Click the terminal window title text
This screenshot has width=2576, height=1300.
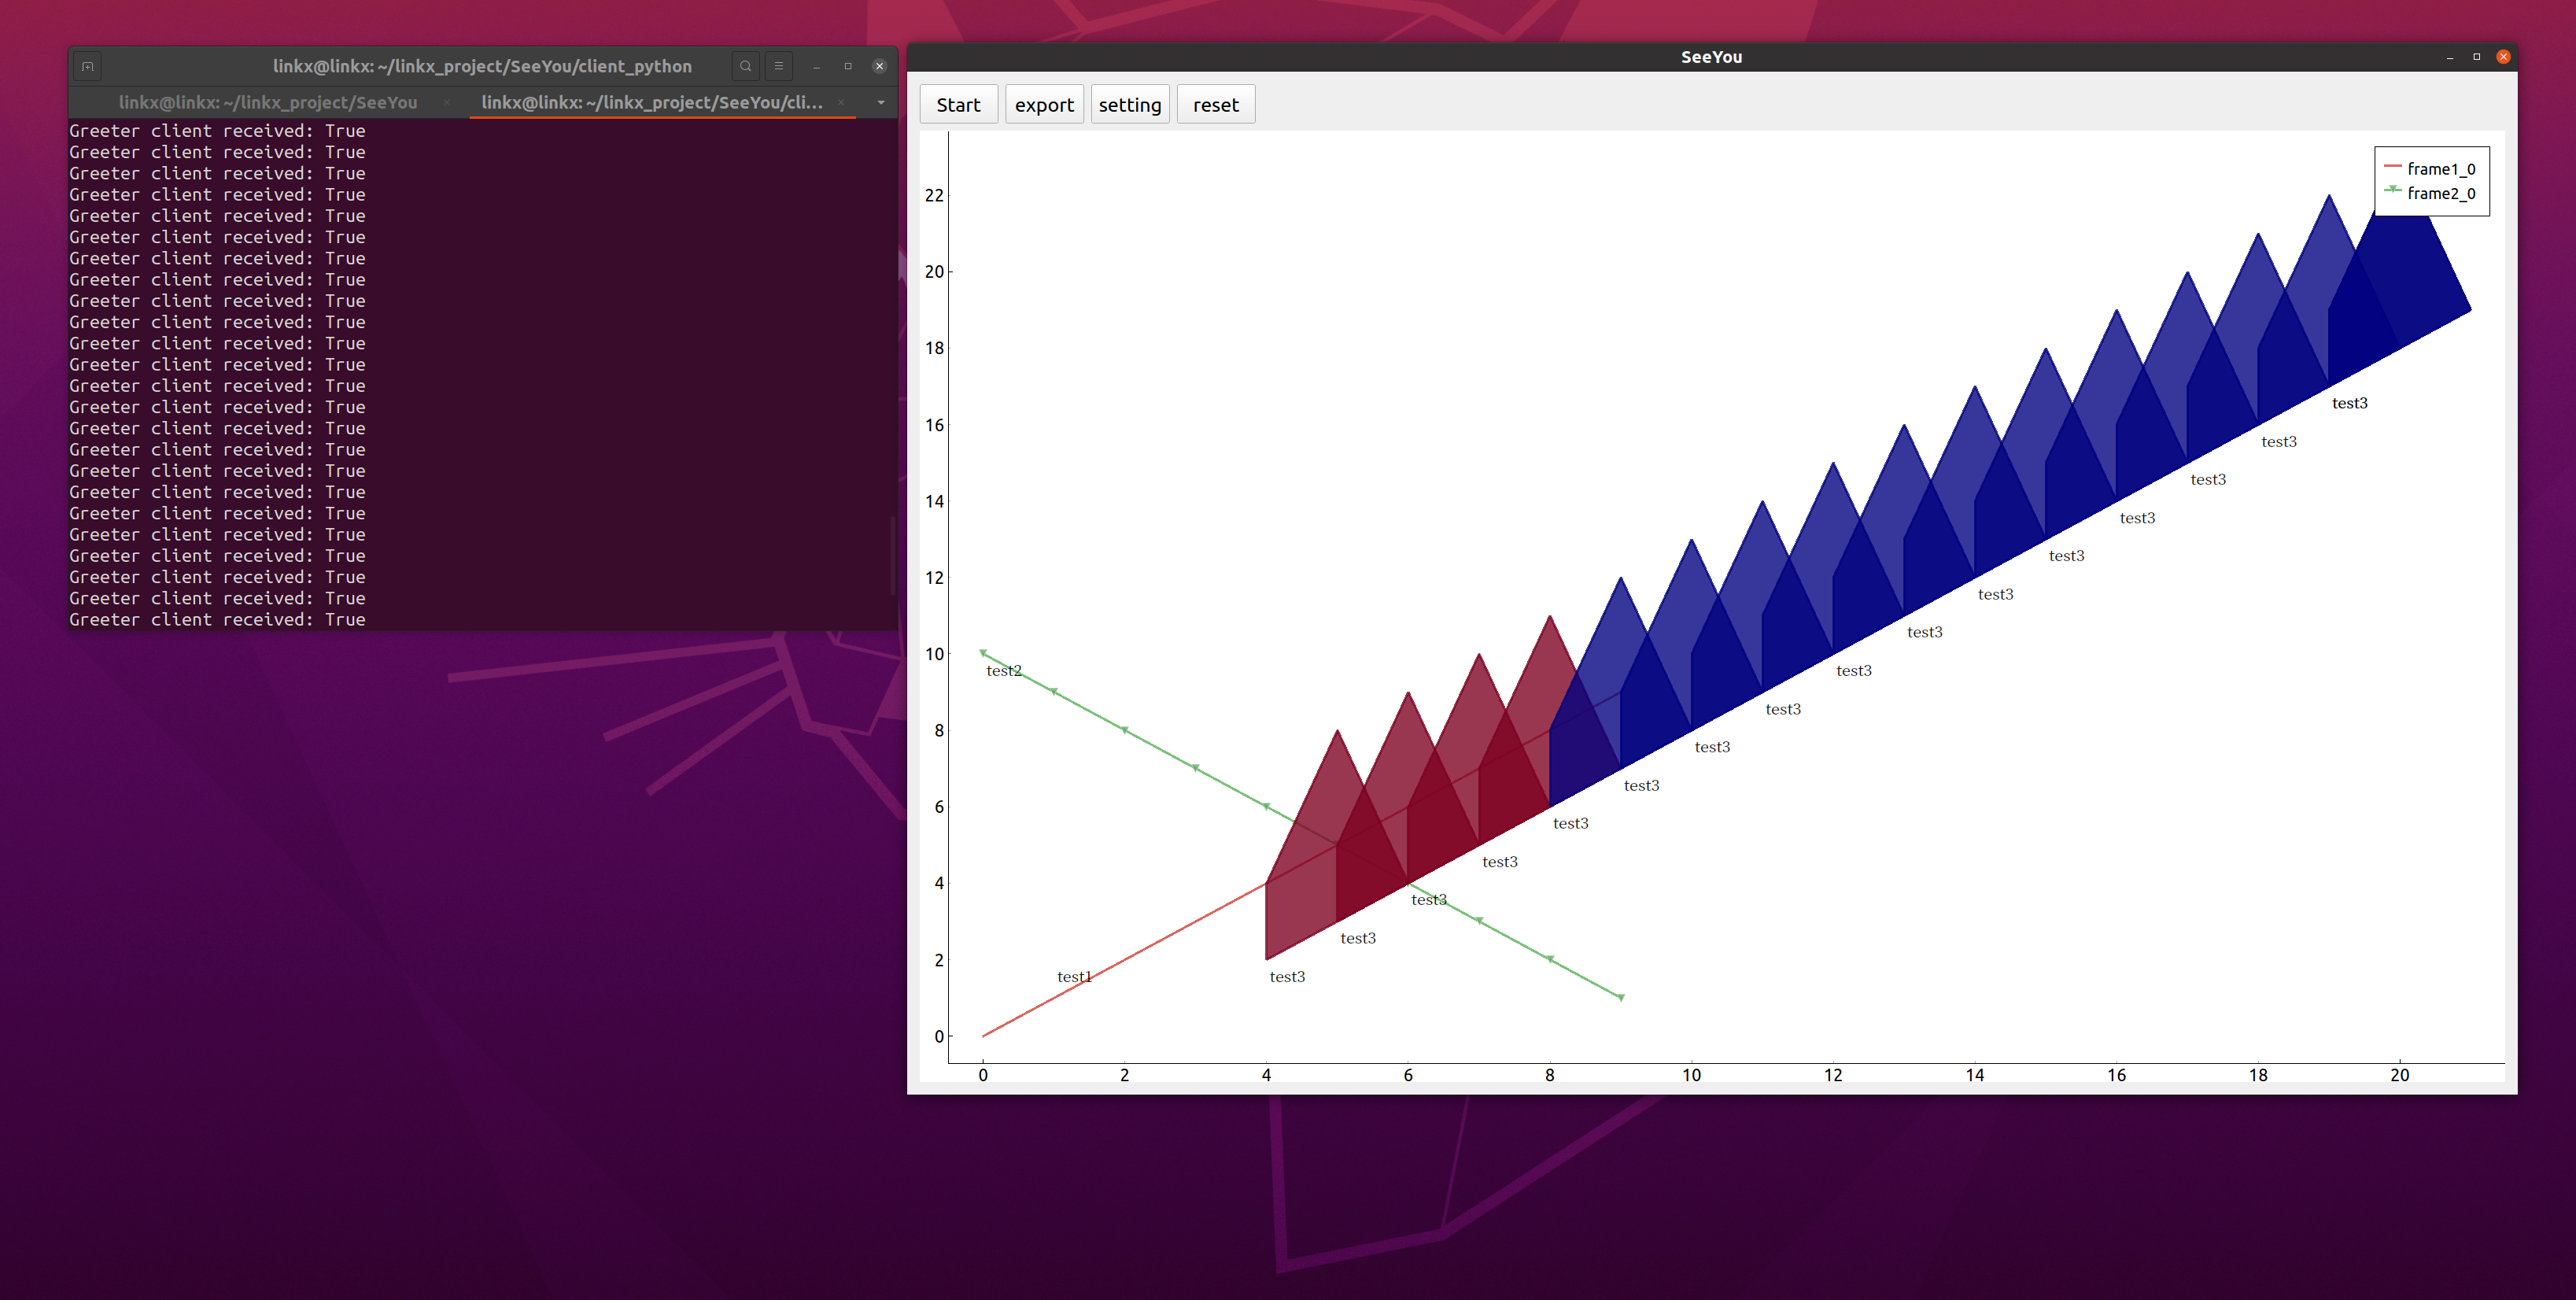click(482, 66)
